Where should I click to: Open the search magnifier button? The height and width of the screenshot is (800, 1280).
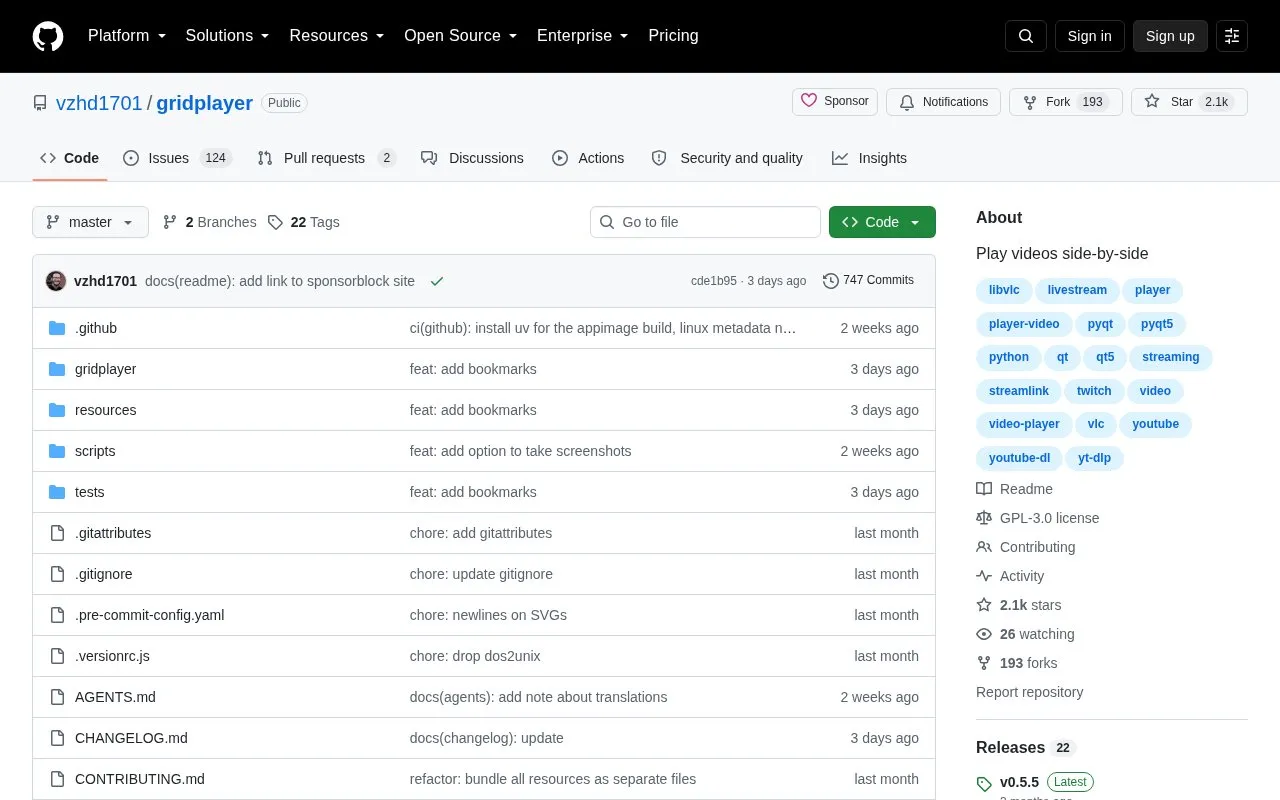(x=1026, y=36)
